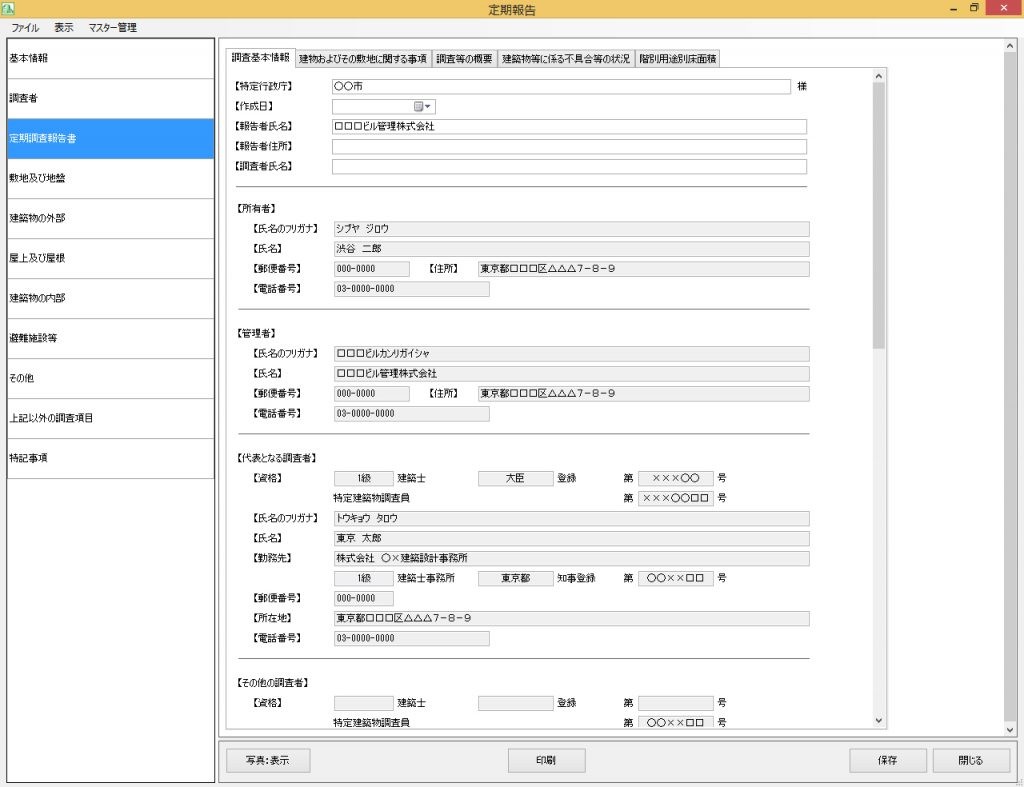Click the 所有者 氏名 field 渋谷 二郎
The height and width of the screenshot is (787, 1024).
[571, 249]
